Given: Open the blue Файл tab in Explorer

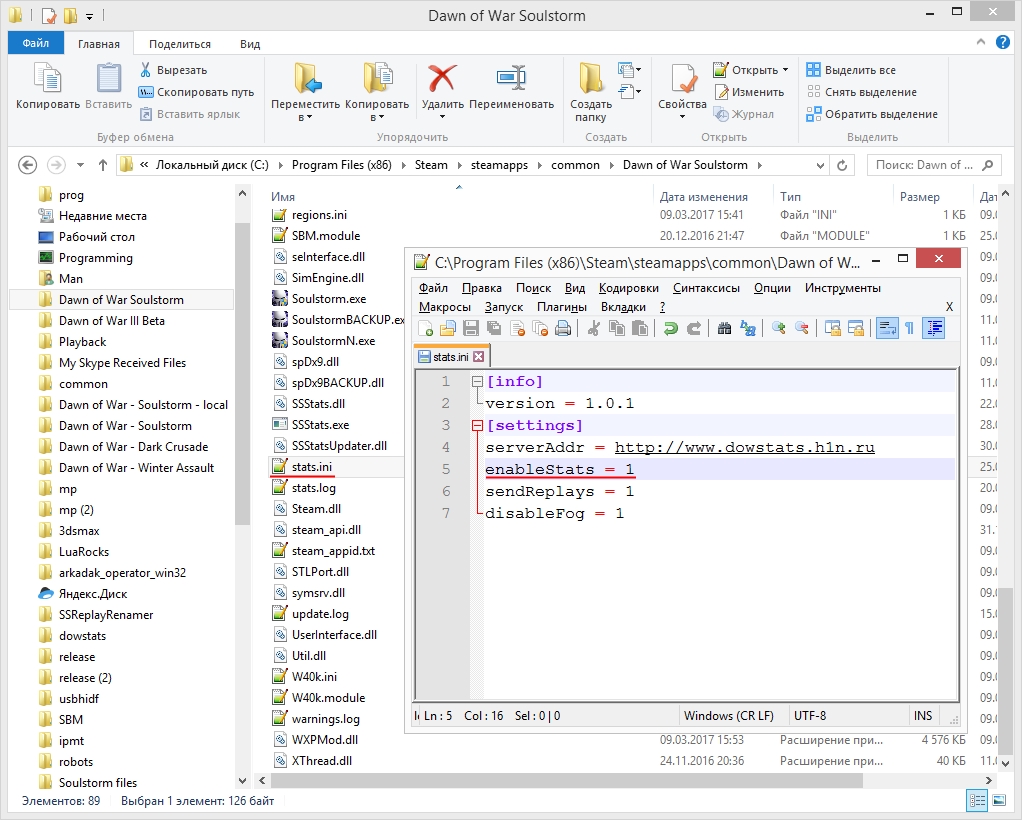Looking at the screenshot, I should (x=36, y=43).
